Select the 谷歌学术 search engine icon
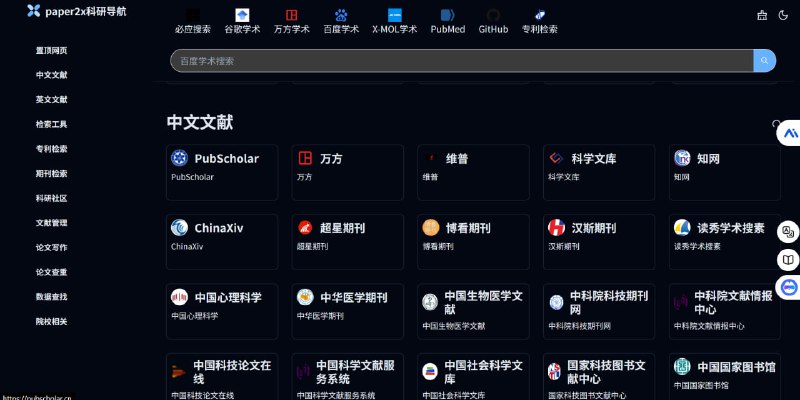The width and height of the screenshot is (800, 400). click(242, 16)
